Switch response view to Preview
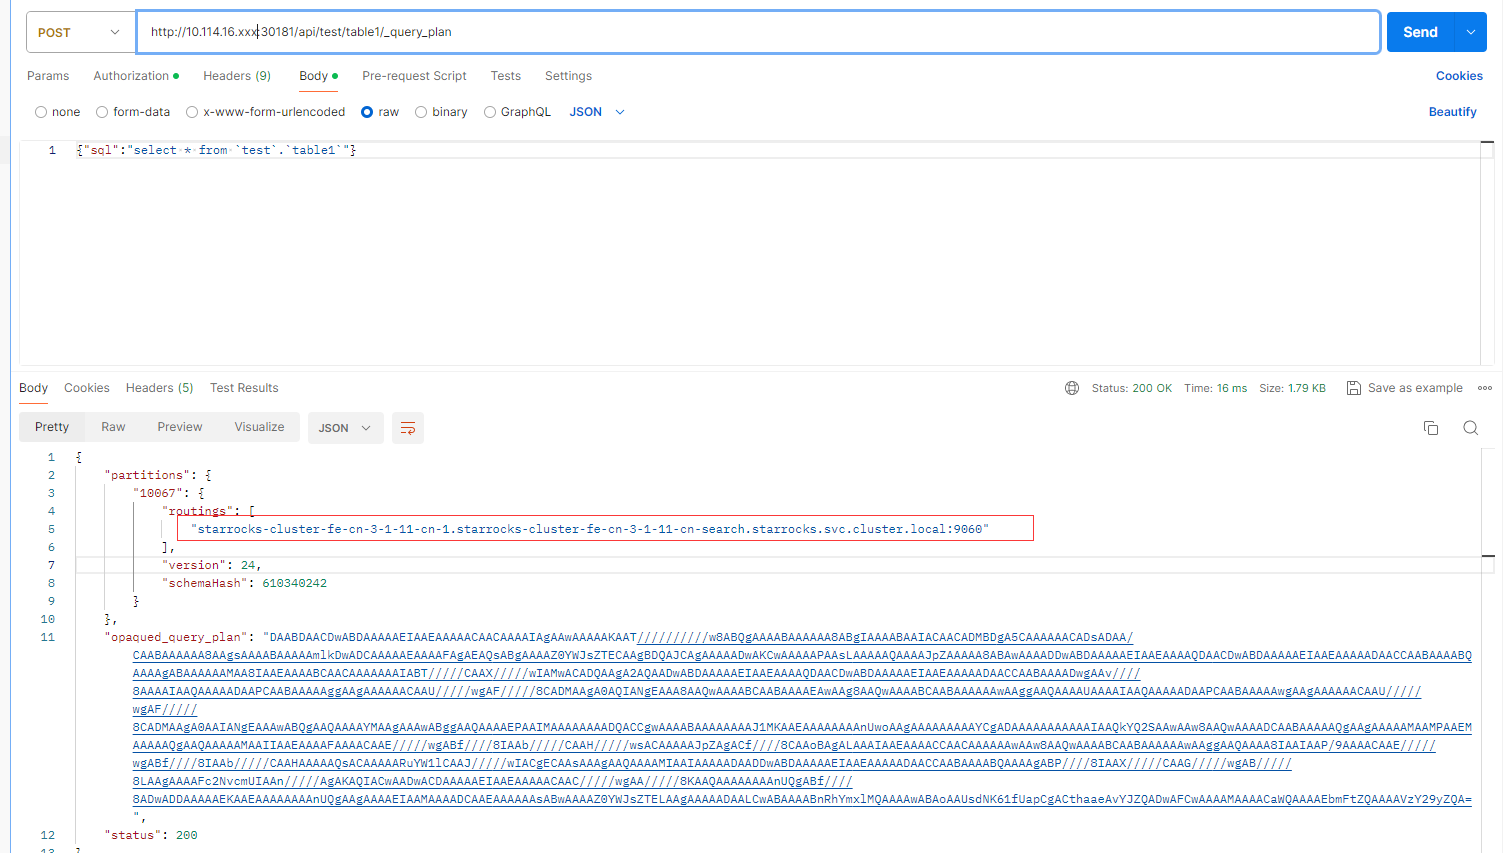Viewport: 1512px width, 853px height. [x=180, y=427]
